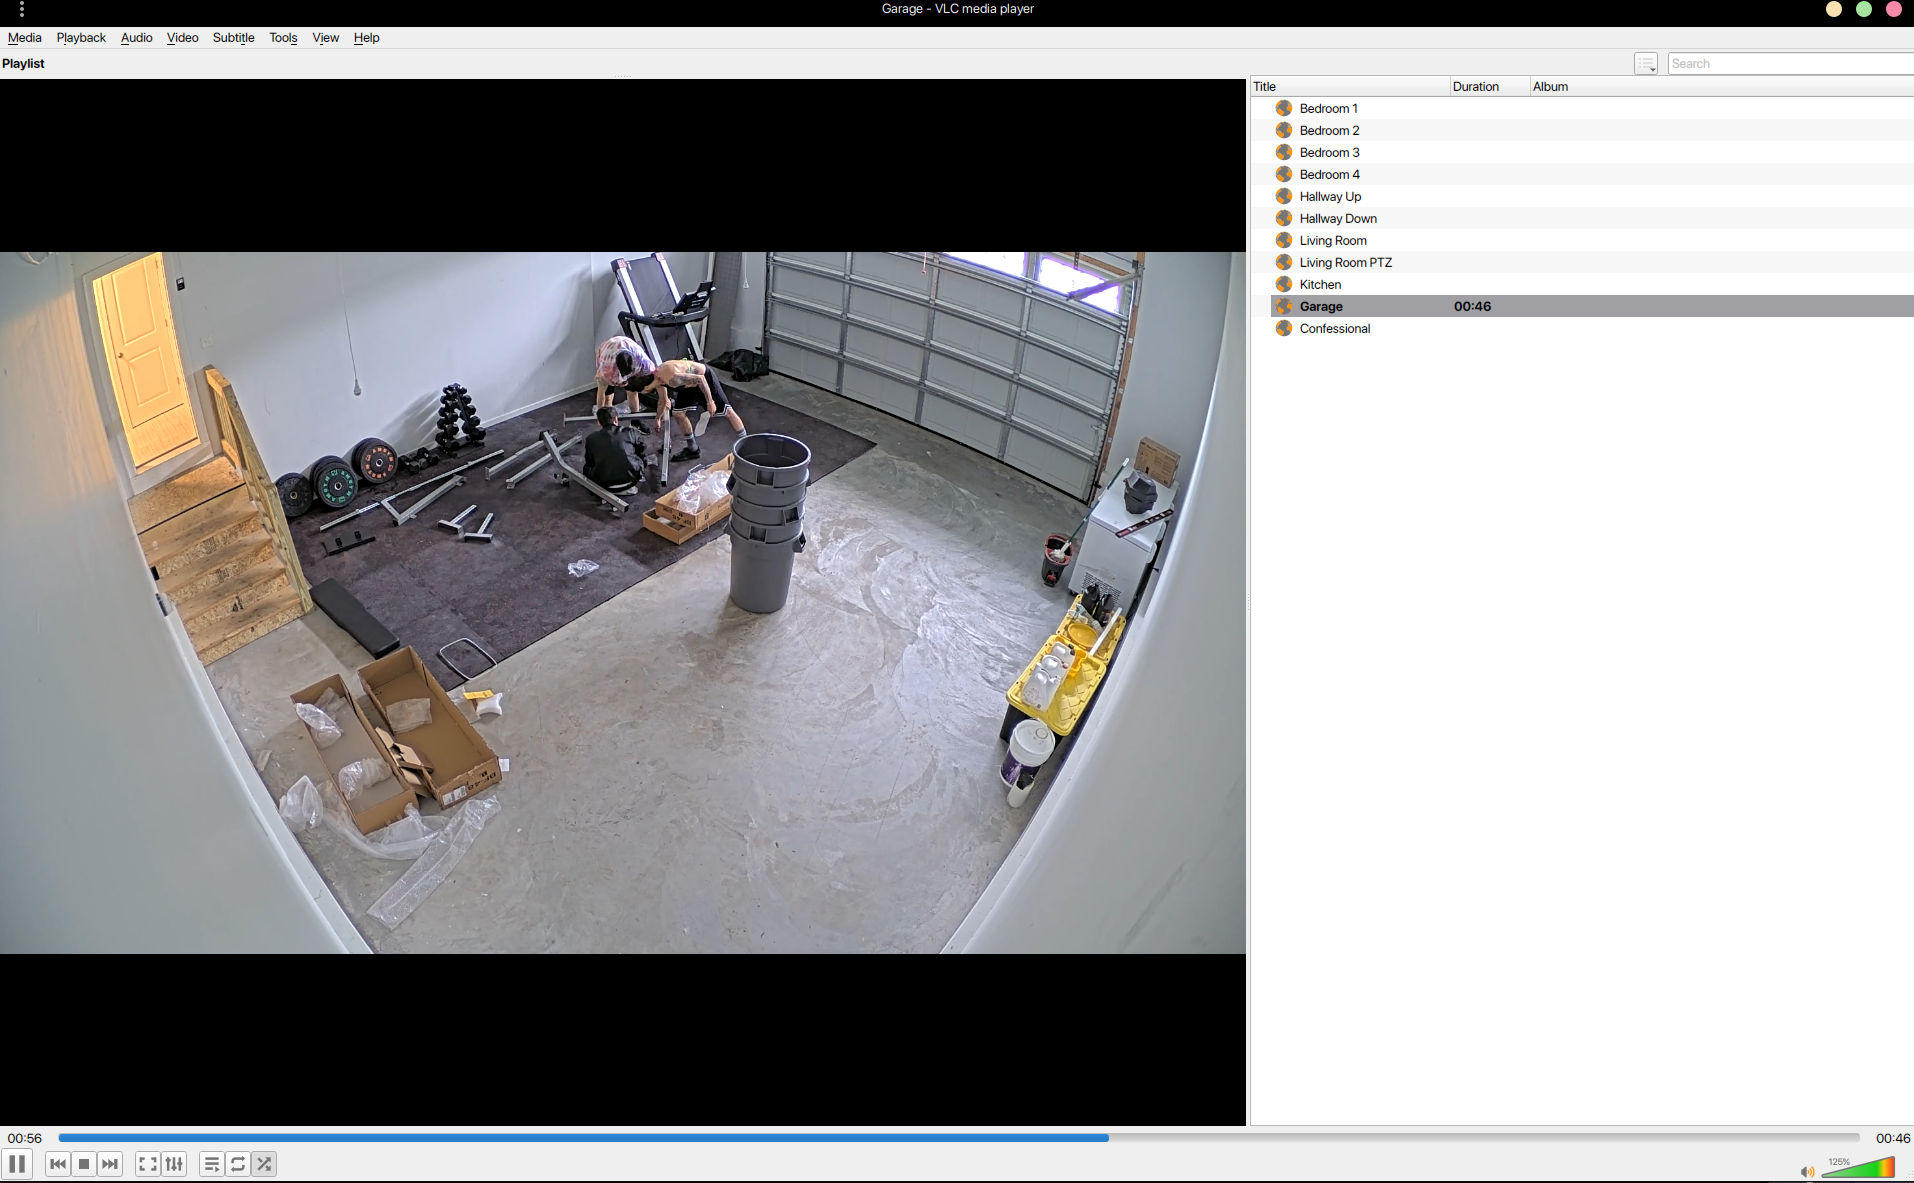Screen dimensions: 1914x1183
Task: Toggle random shuffle playback
Action: [x=264, y=1164]
